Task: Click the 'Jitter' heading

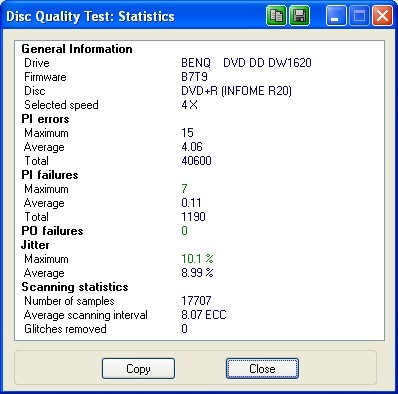Action: pyautogui.click(x=35, y=245)
